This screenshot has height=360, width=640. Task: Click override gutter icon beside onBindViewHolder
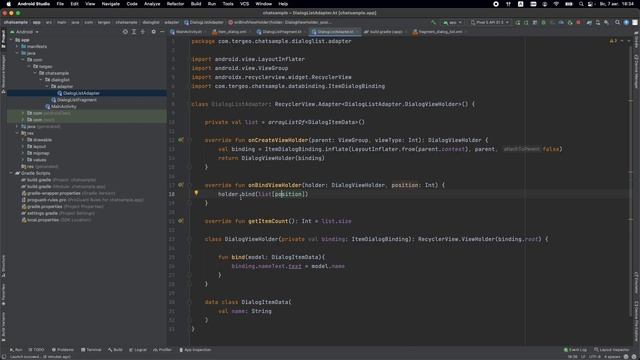181,185
